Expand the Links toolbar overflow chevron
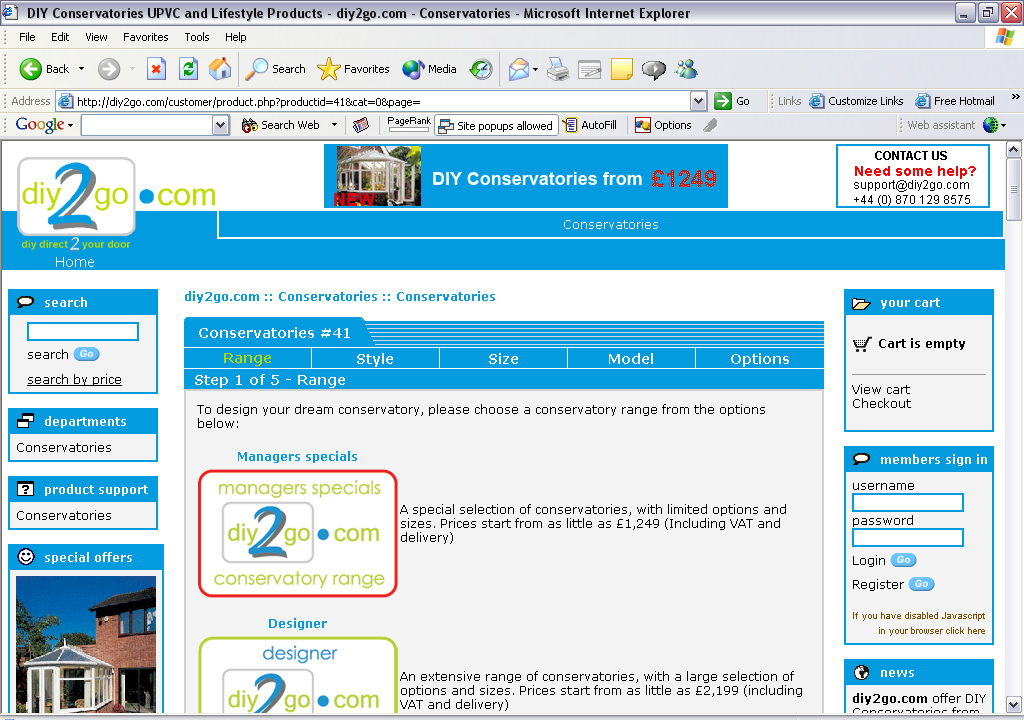This screenshot has width=1024, height=720. [x=1016, y=97]
